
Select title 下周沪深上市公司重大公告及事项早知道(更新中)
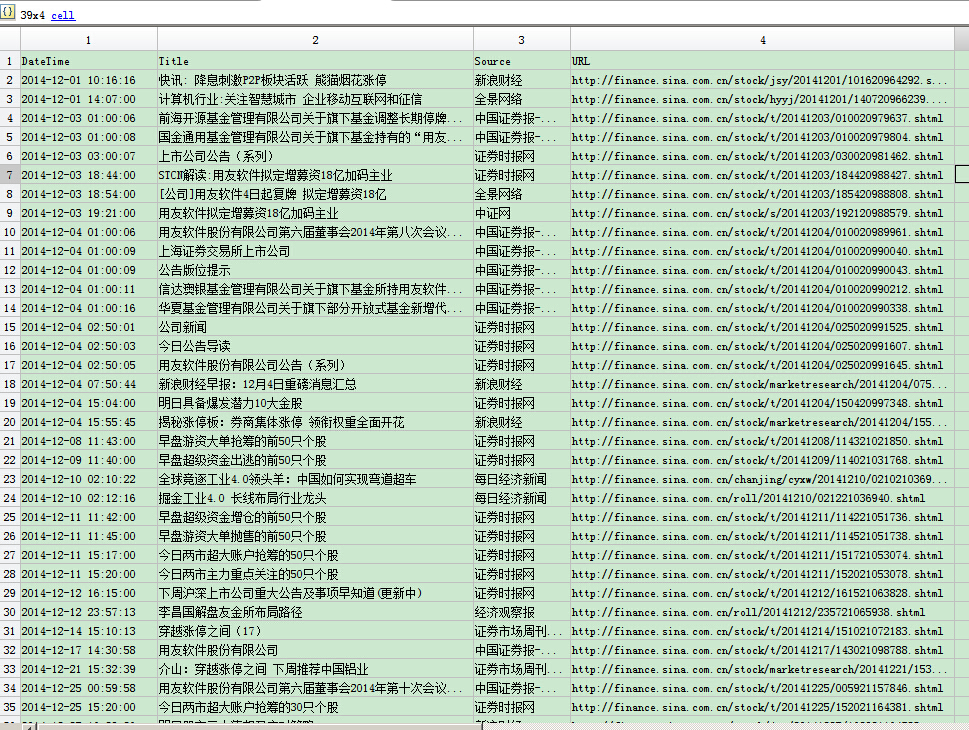[x=315, y=593]
